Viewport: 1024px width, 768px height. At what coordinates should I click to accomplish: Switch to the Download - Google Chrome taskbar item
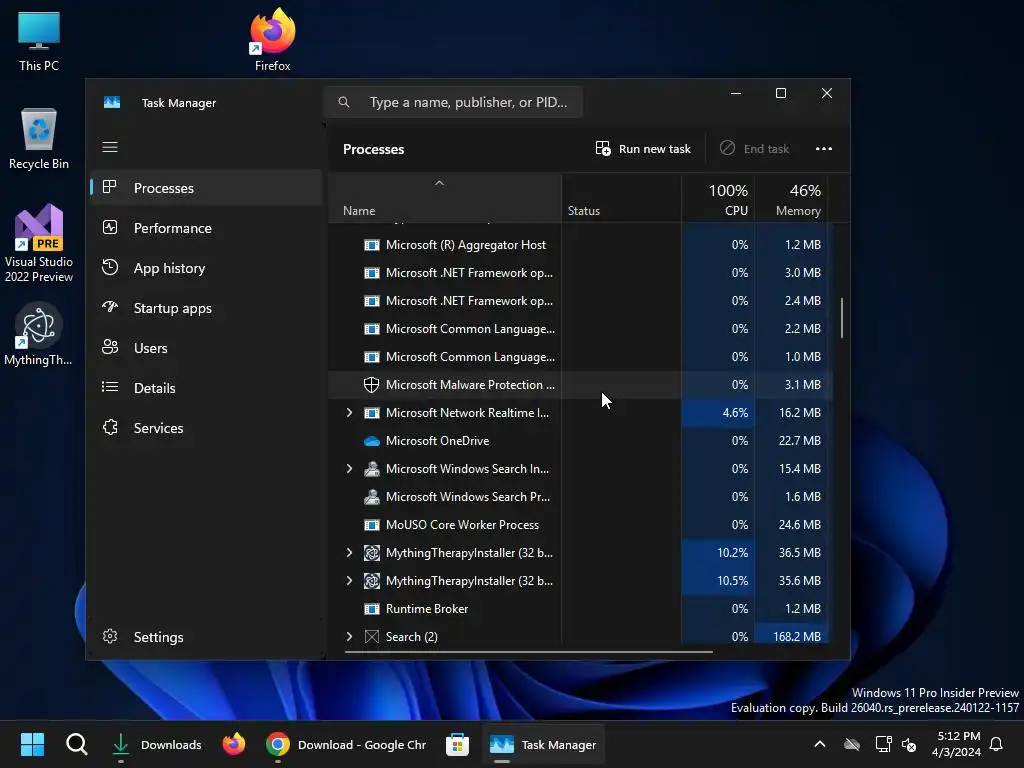point(346,744)
